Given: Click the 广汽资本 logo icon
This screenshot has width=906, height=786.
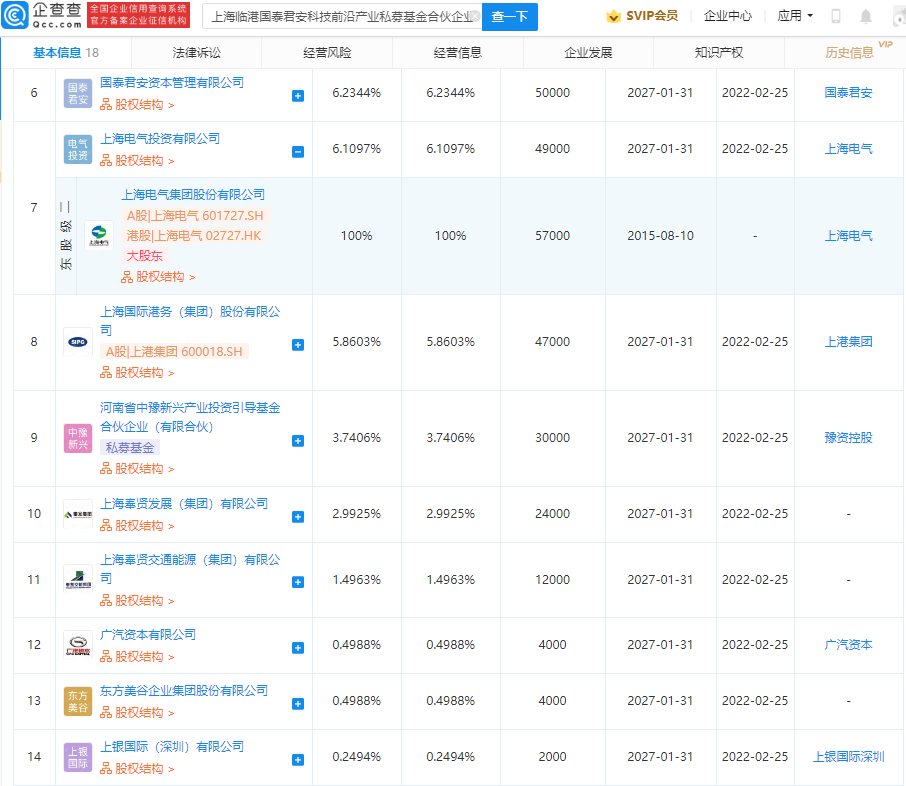Looking at the screenshot, I should tap(77, 645).
